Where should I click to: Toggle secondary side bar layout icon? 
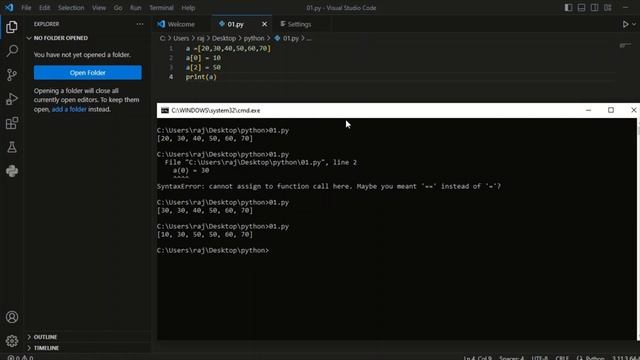coord(595,8)
